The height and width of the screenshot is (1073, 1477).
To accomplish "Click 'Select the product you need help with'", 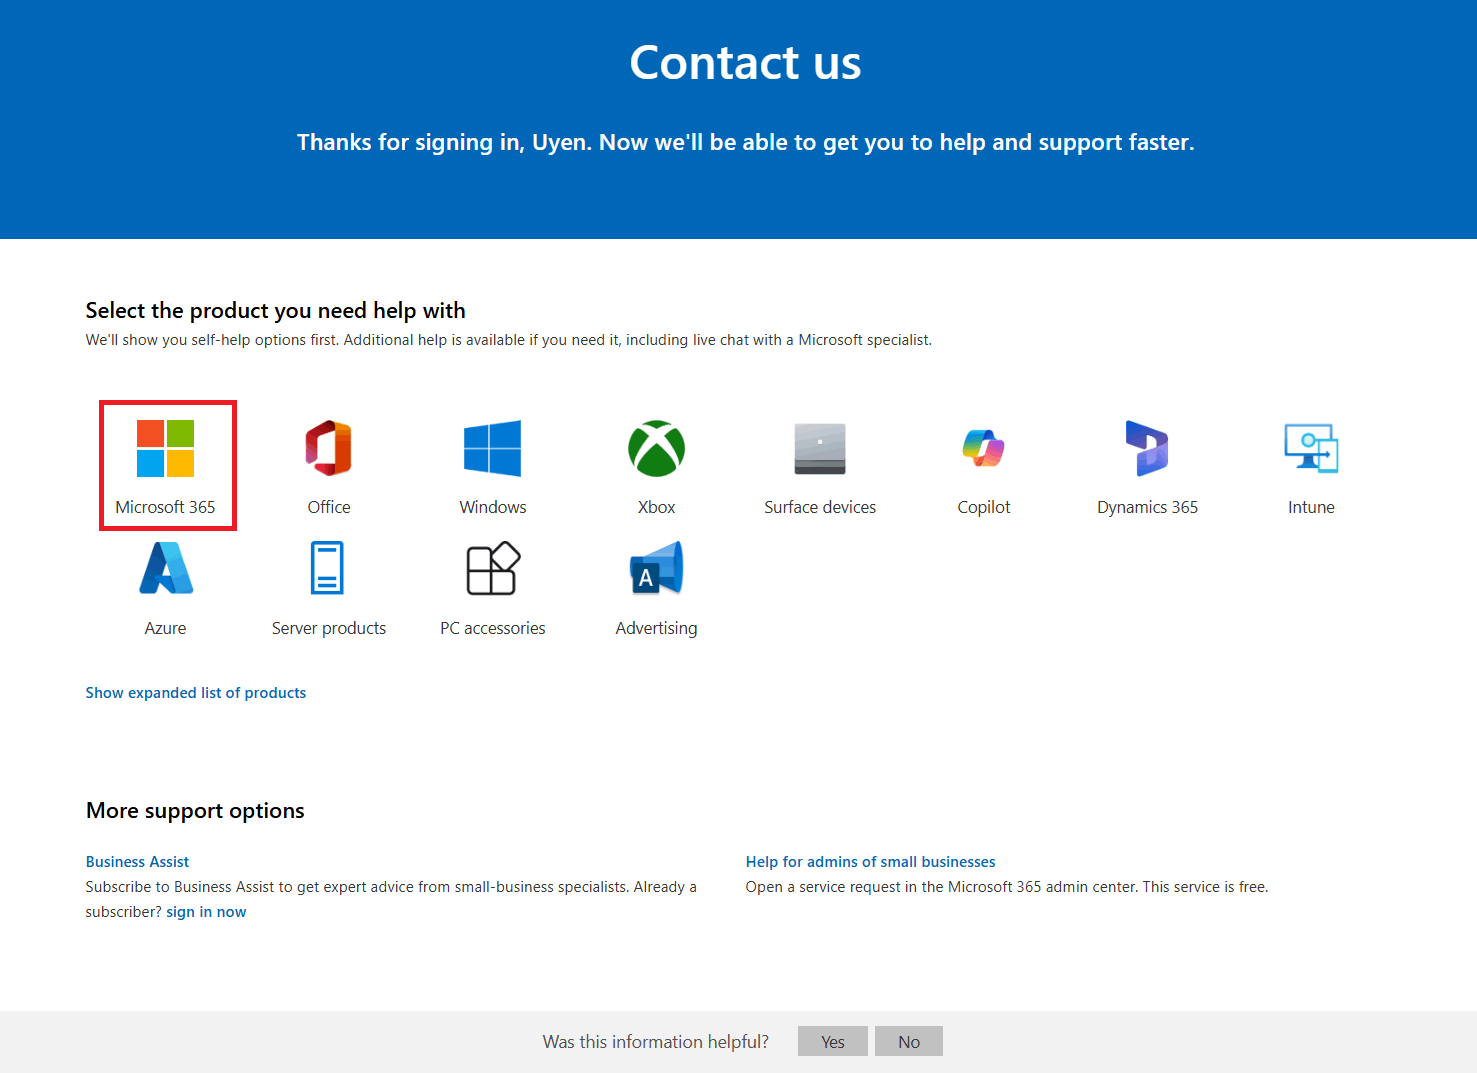I will point(275,311).
